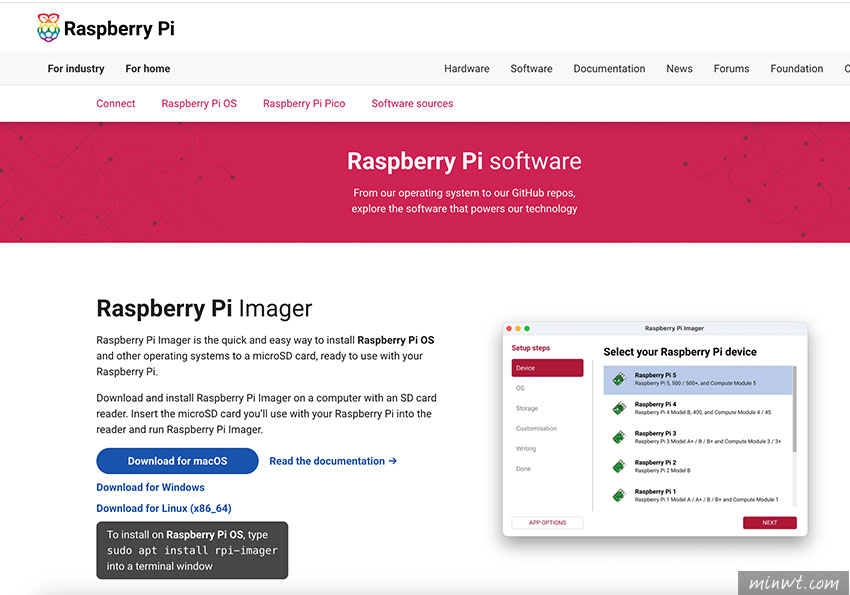Open the For industry section
Viewport: 850px width, 595px height.
[76, 69]
